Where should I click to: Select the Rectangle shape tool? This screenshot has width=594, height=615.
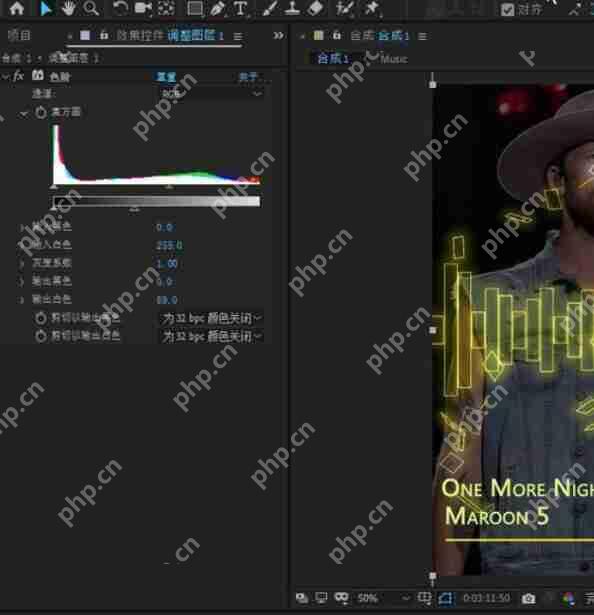click(195, 8)
